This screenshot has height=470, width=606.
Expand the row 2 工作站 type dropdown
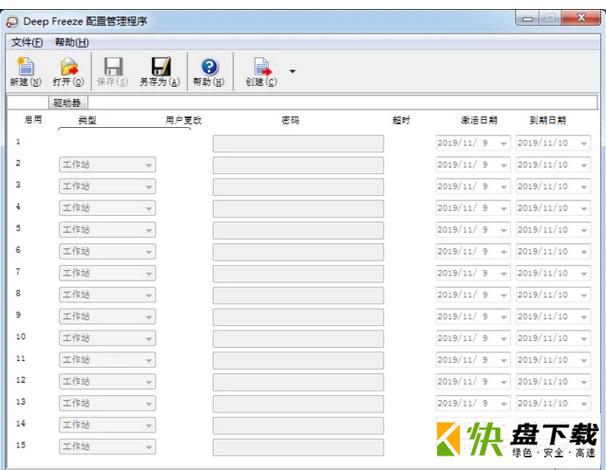[x=107, y=165]
